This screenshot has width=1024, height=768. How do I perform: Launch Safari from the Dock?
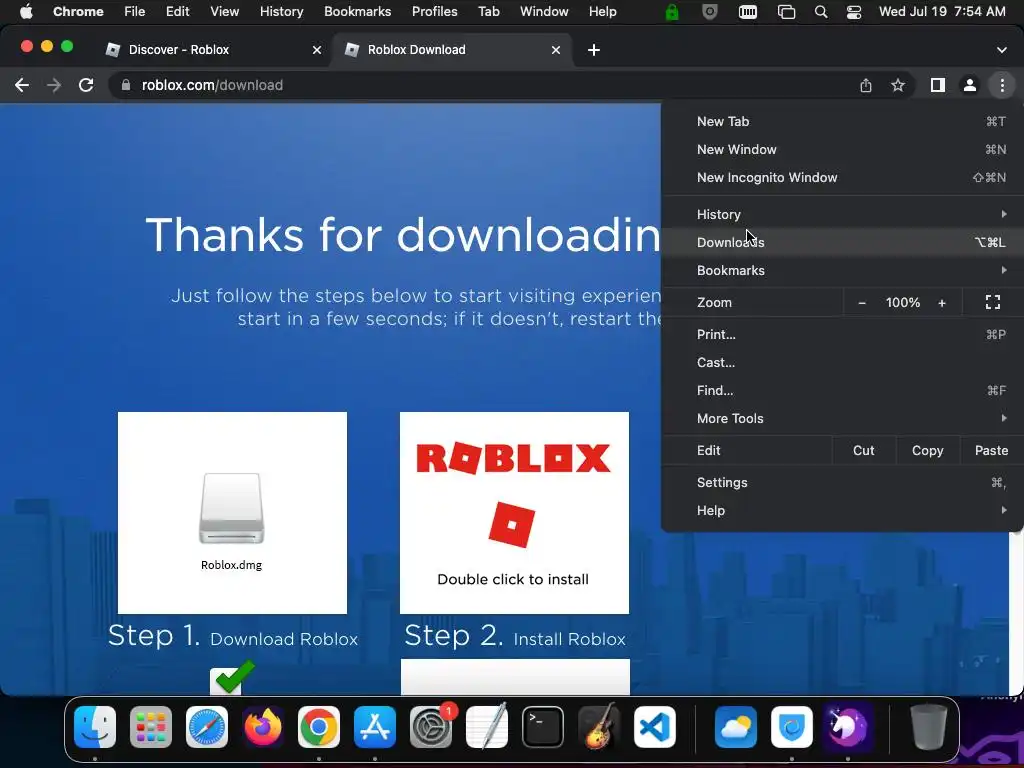pyautogui.click(x=207, y=727)
